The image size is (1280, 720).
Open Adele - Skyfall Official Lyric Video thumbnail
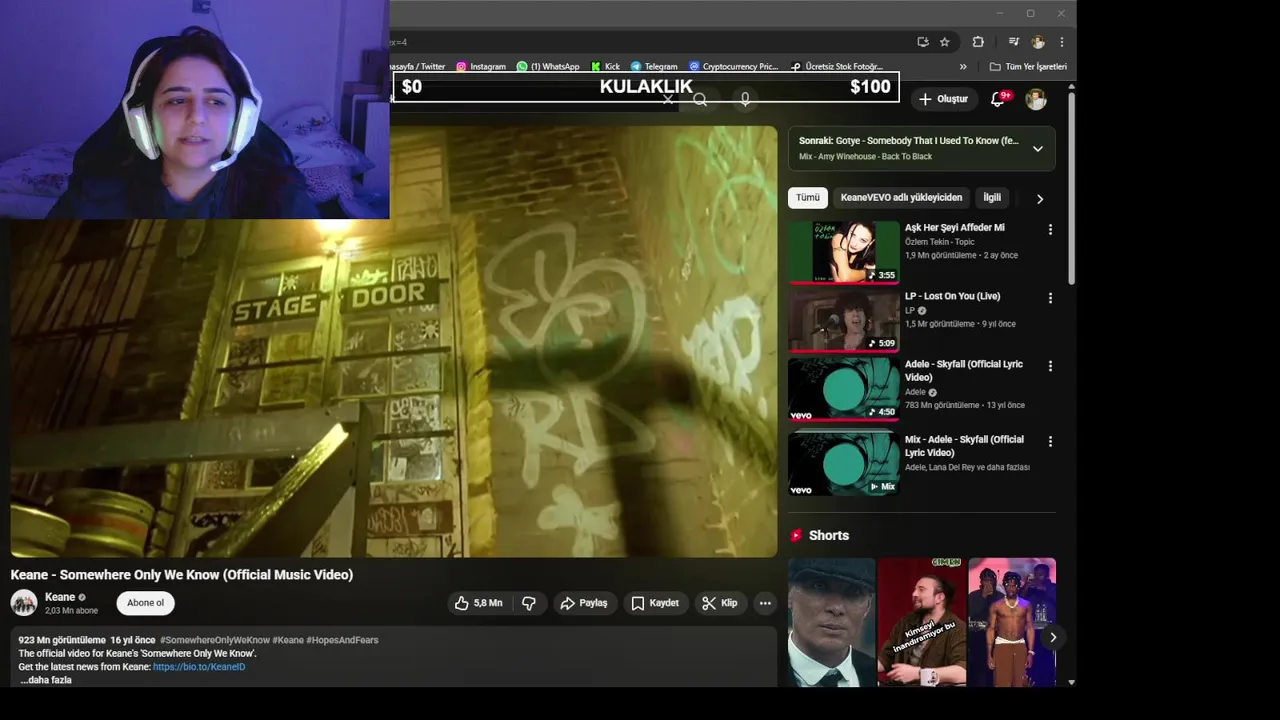click(x=844, y=389)
